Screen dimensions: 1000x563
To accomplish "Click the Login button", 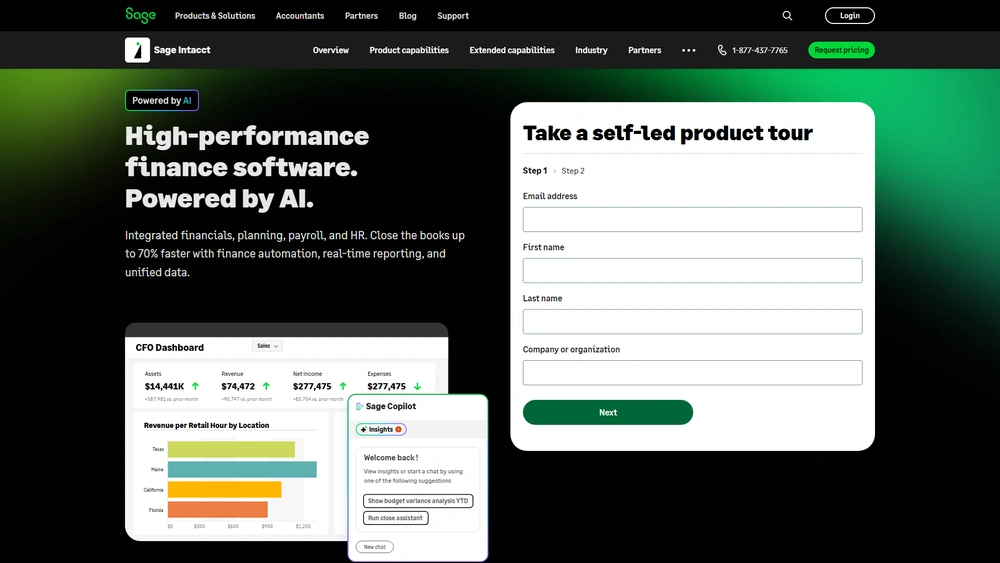I will [849, 15].
